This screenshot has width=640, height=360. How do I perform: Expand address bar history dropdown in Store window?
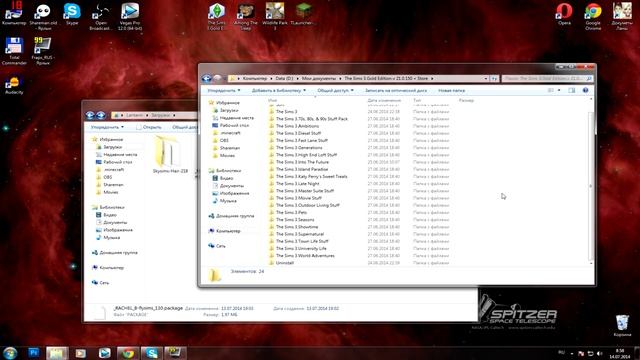pyautogui.click(x=486, y=78)
